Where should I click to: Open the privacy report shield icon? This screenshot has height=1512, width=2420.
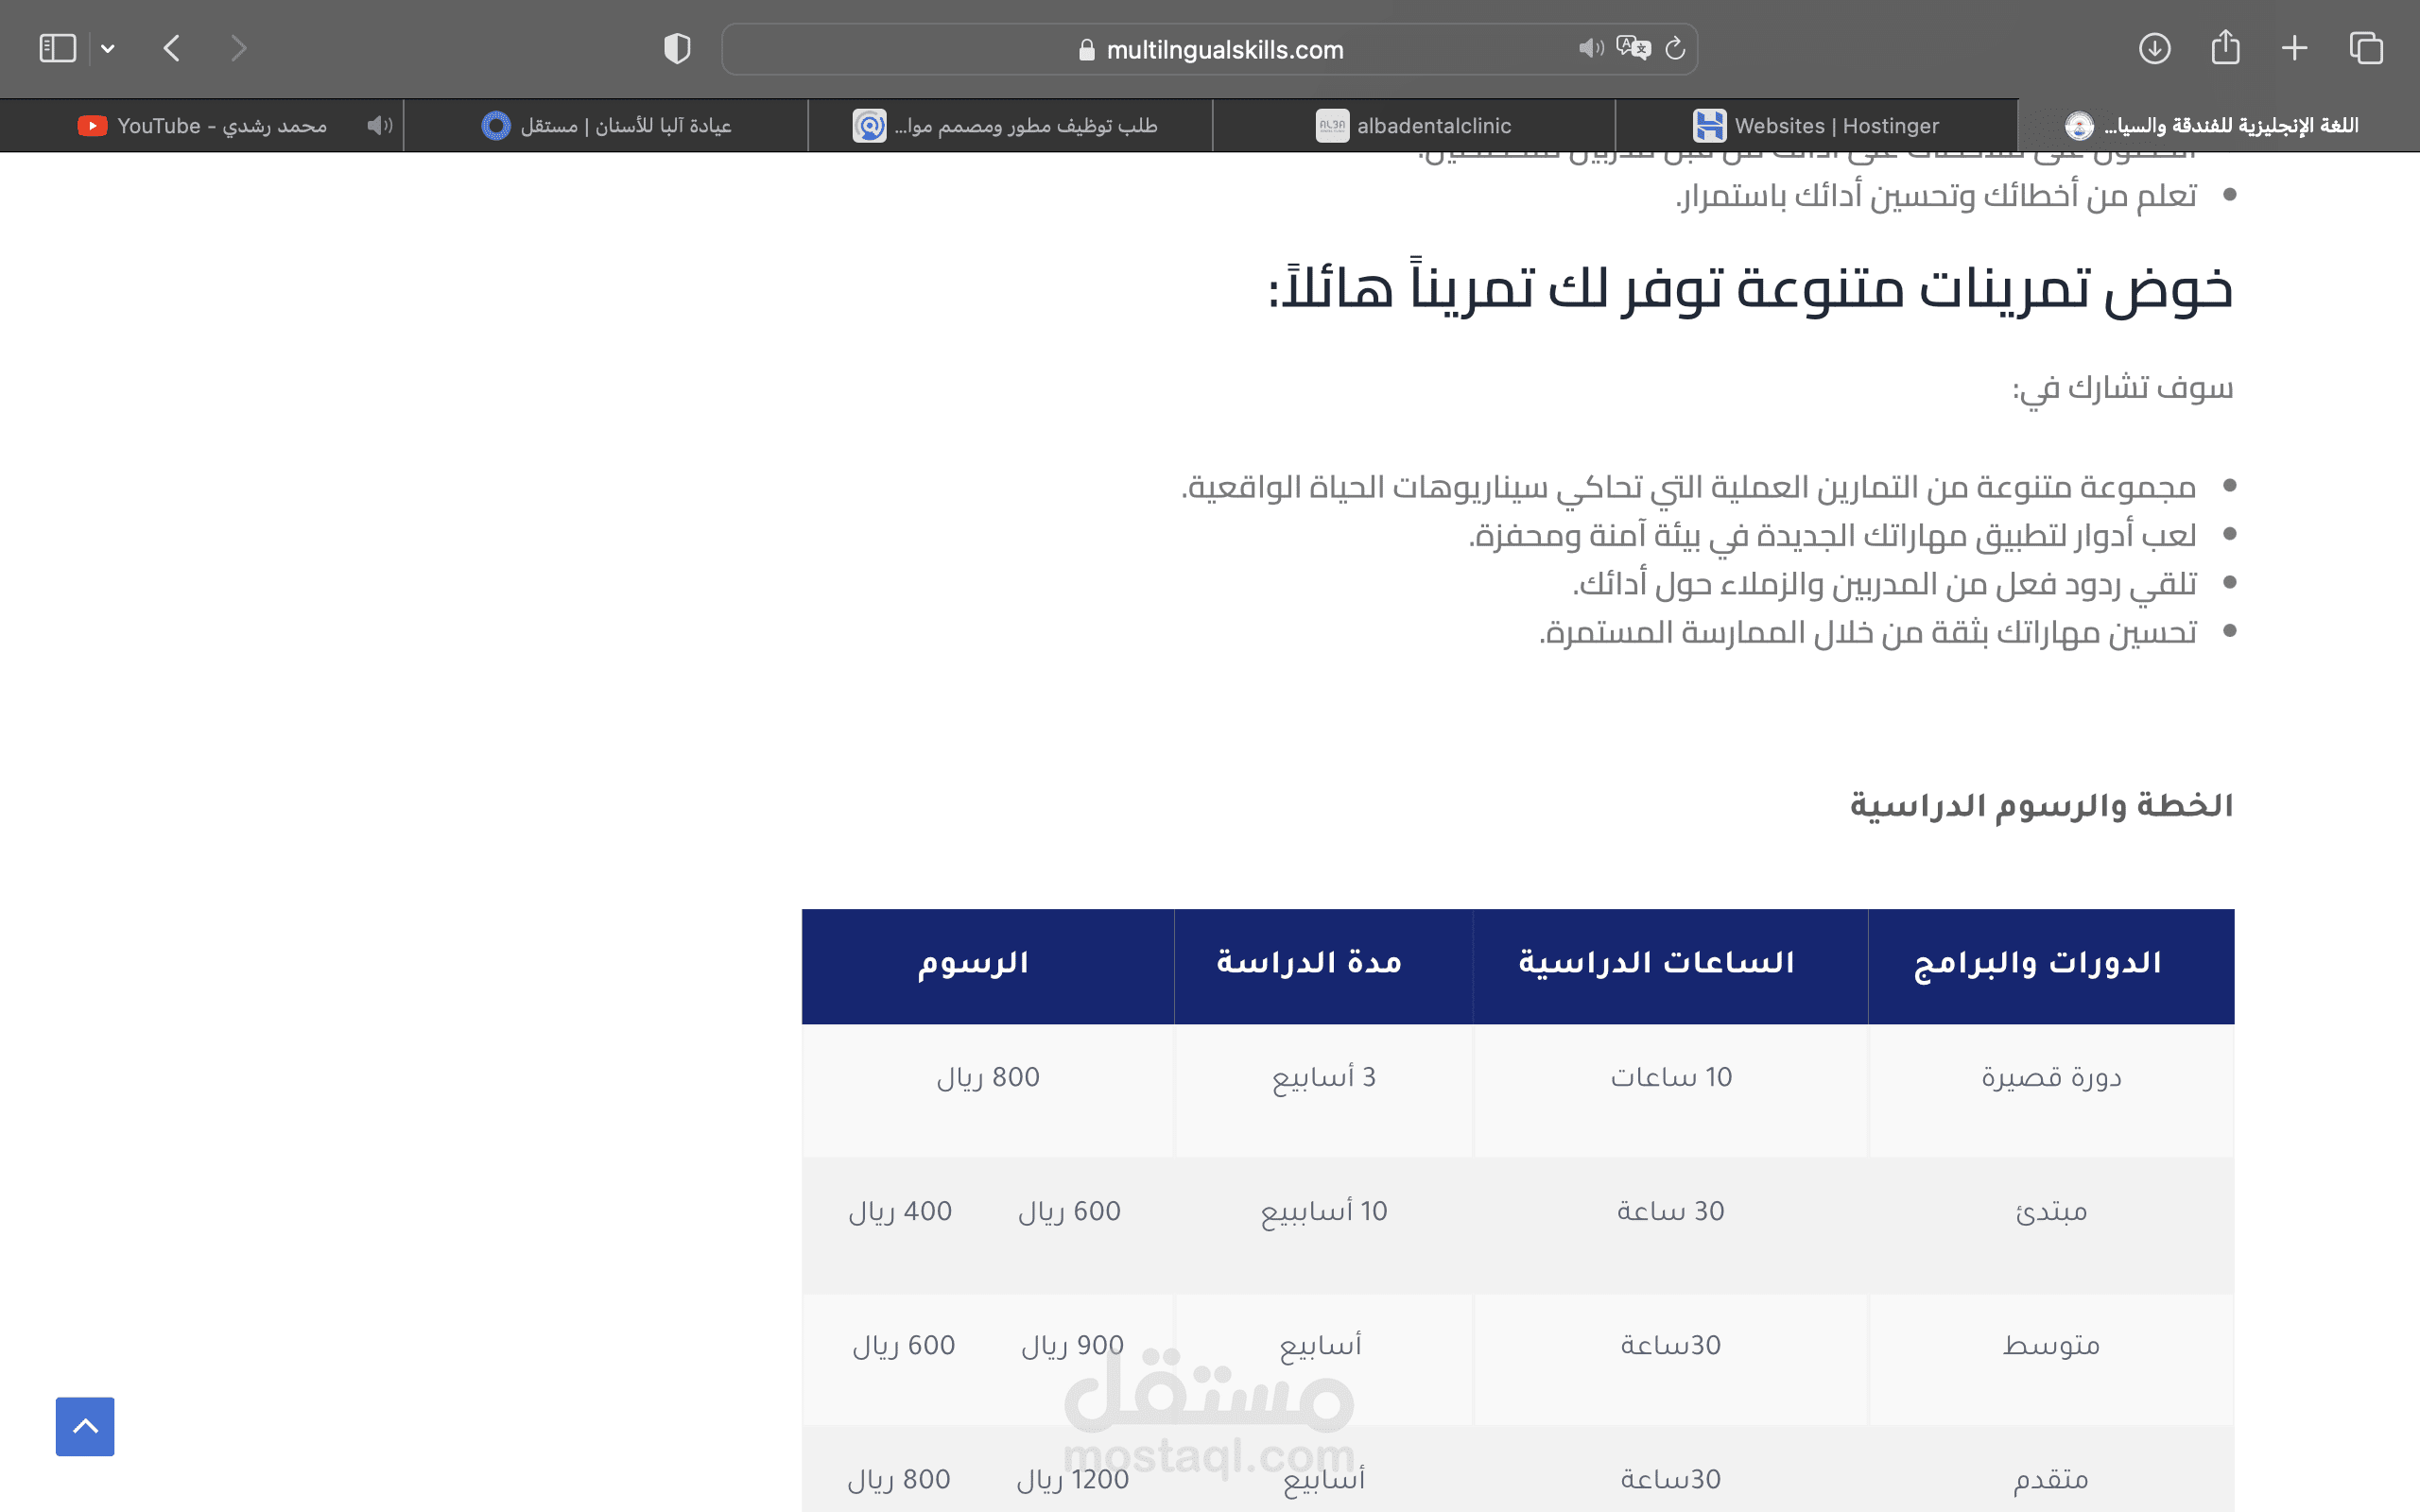[677, 48]
